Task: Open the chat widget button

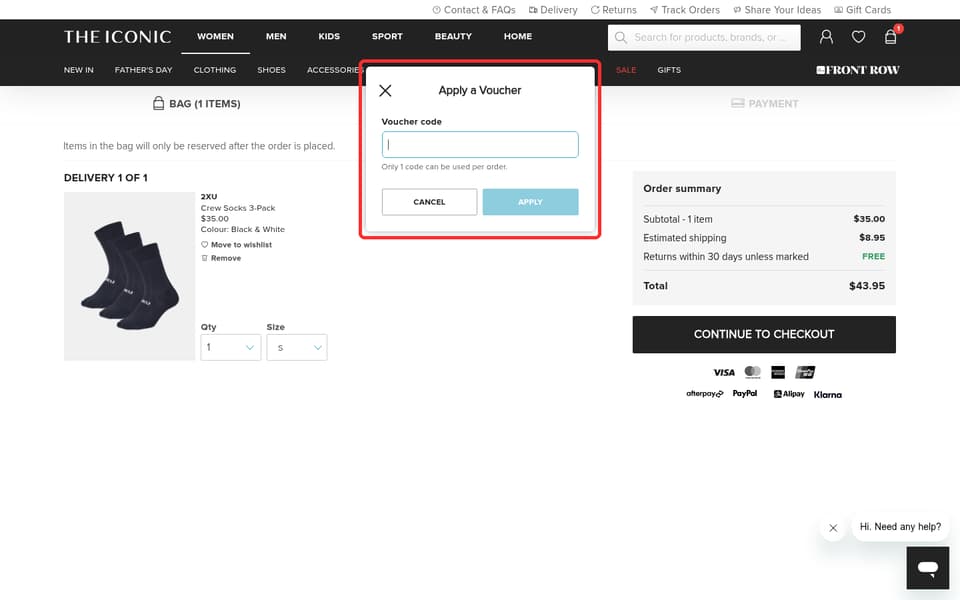Action: click(928, 568)
